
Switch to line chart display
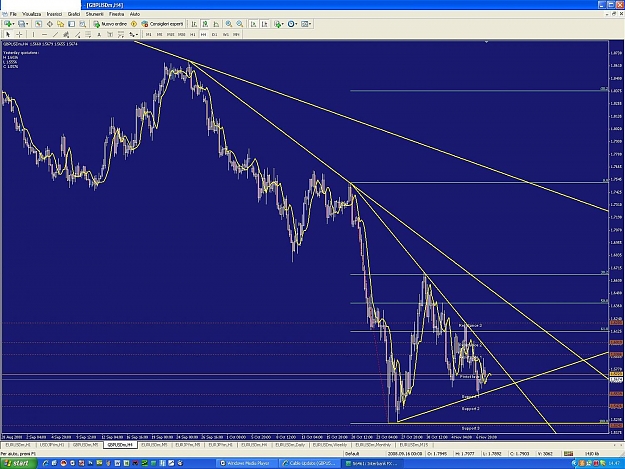tap(216, 24)
